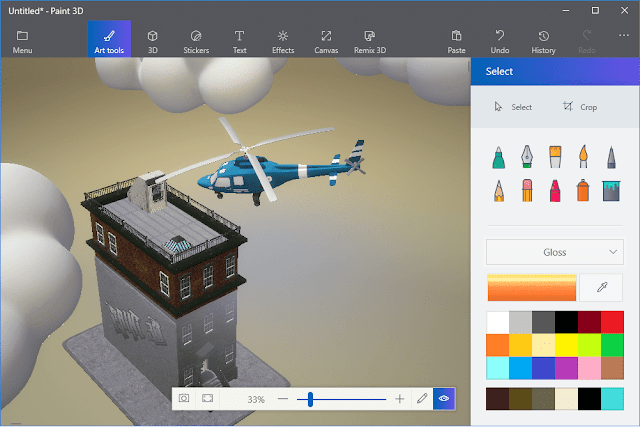The image size is (640, 427).
Task: Toggle the 2D edit pencil button
Action: tap(422, 398)
